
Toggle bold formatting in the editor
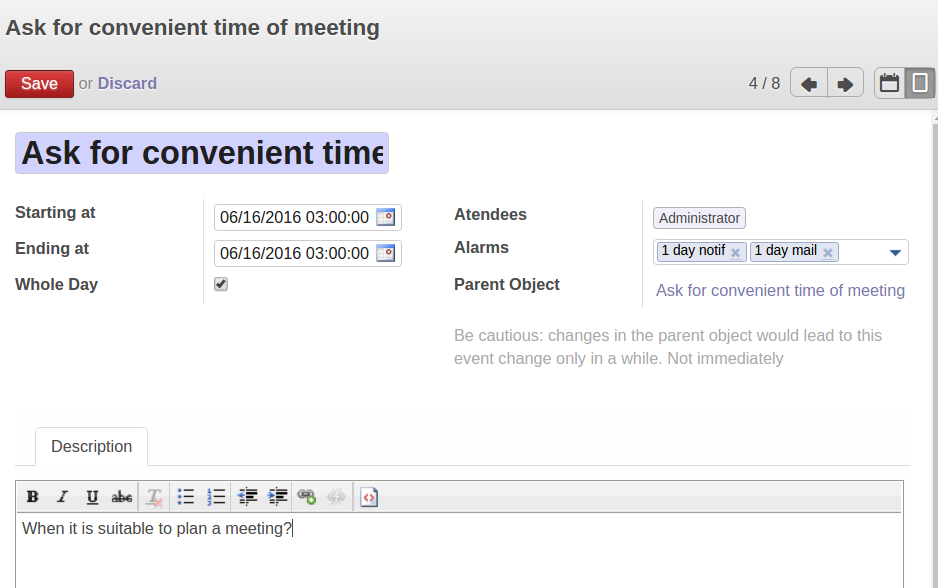click(x=33, y=497)
